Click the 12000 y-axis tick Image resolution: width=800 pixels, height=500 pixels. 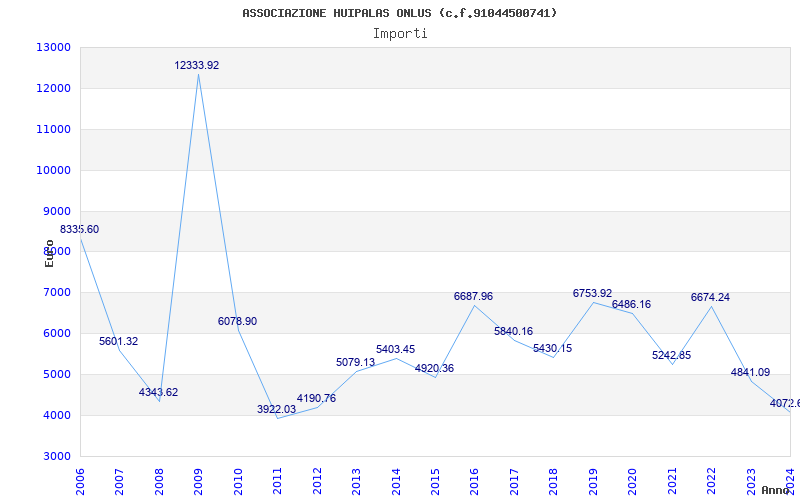click(54, 88)
